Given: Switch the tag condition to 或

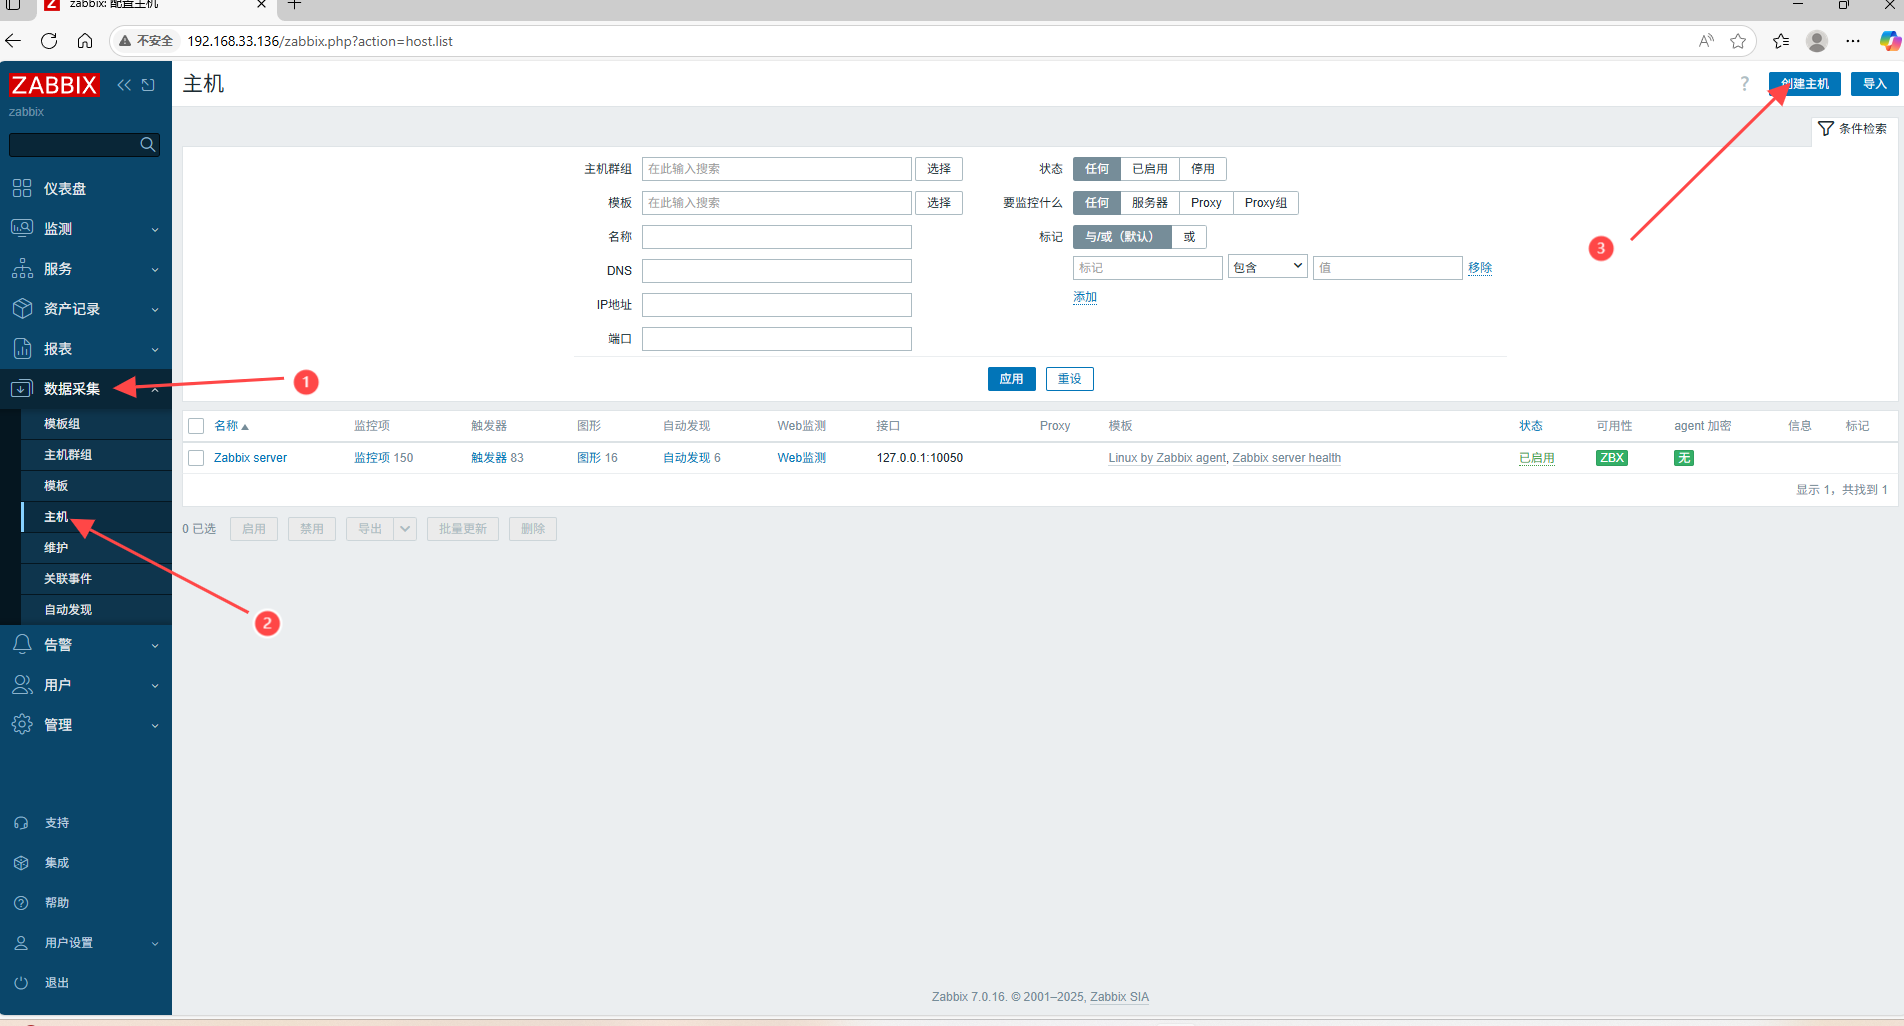Looking at the screenshot, I should pos(1189,237).
